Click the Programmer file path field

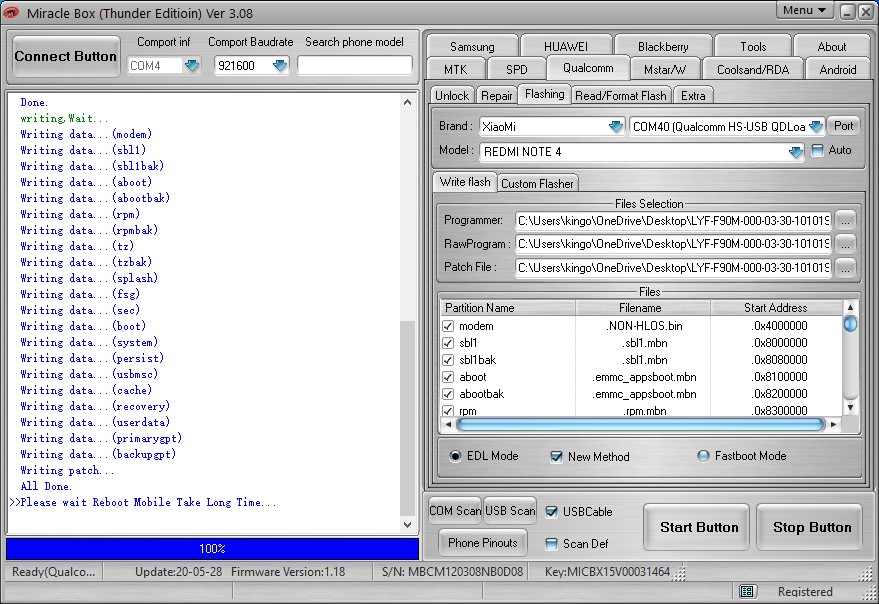(x=673, y=221)
